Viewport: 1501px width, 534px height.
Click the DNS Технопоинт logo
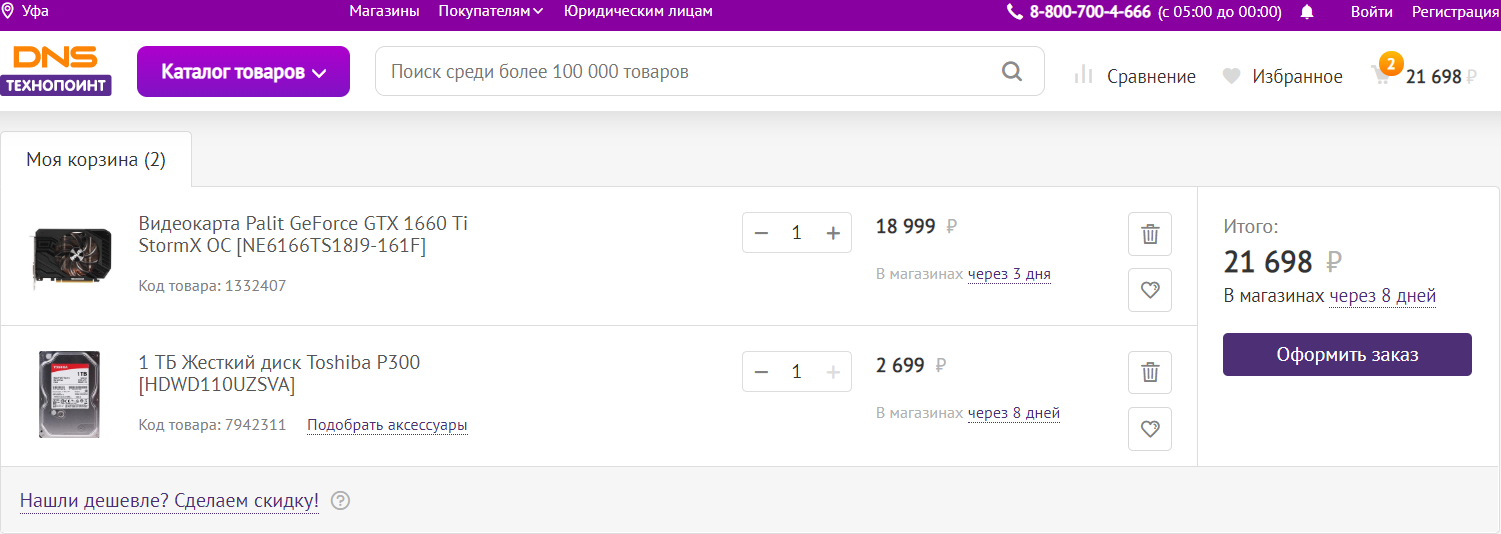point(56,70)
